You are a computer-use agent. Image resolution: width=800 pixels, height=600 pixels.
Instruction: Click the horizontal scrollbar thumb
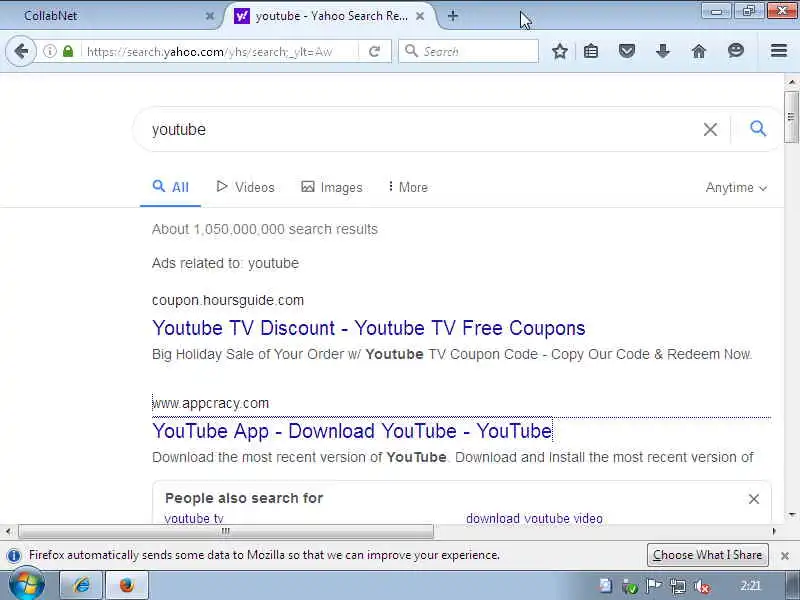point(226,532)
